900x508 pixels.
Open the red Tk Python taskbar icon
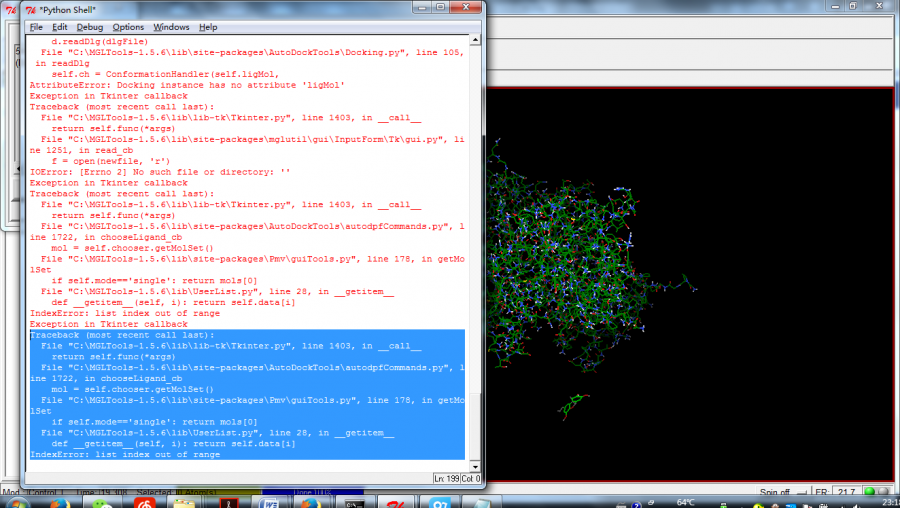pos(396,503)
